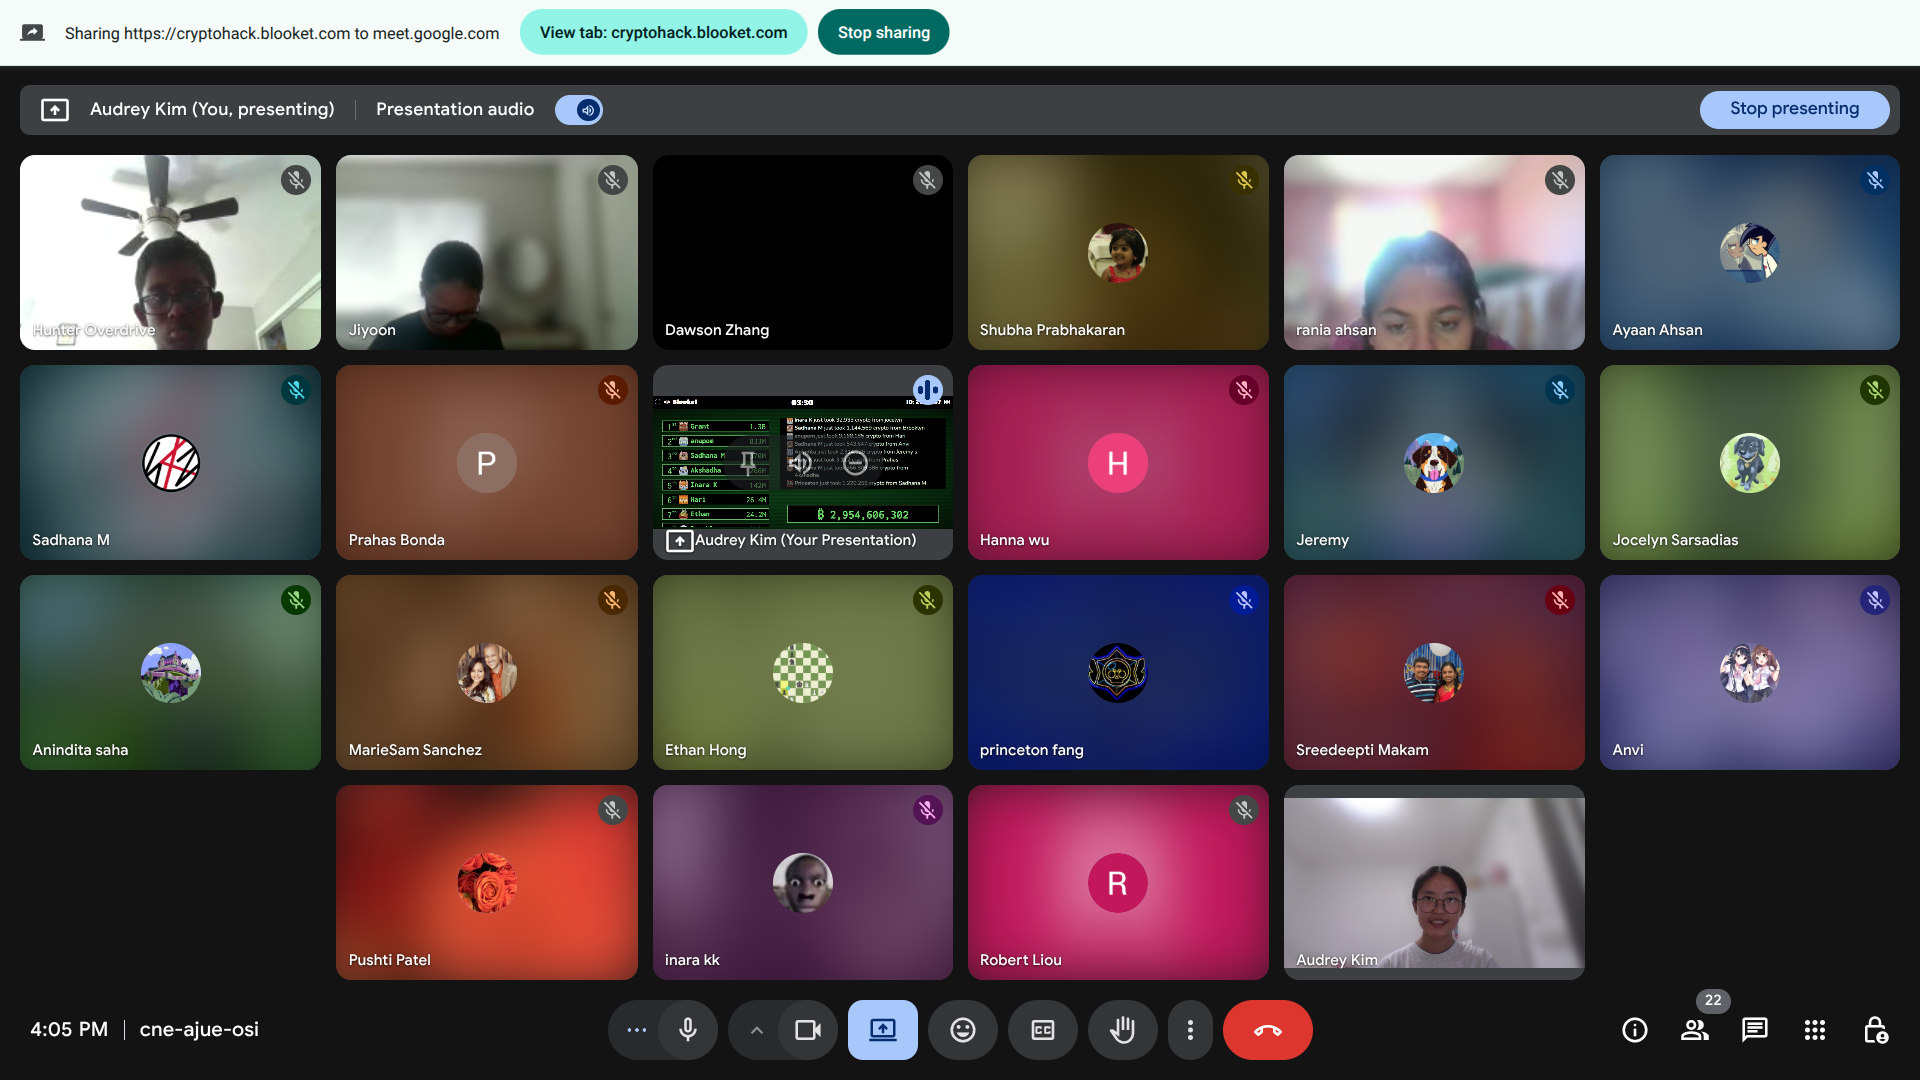Open the emoji reactions panel

pyautogui.click(x=962, y=1030)
